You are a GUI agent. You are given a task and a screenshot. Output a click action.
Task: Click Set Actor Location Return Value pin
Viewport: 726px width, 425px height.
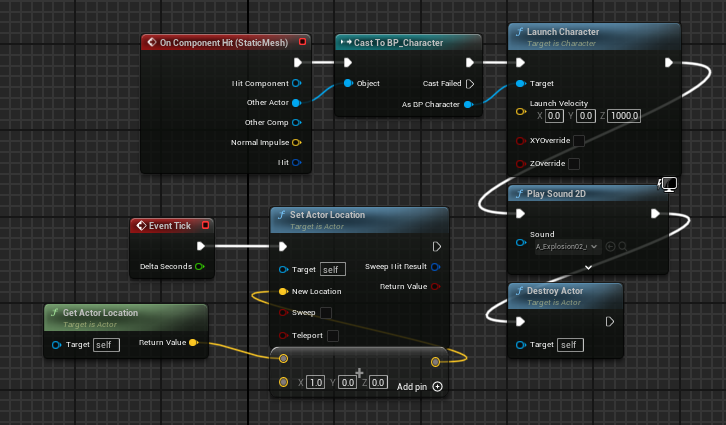(435, 287)
